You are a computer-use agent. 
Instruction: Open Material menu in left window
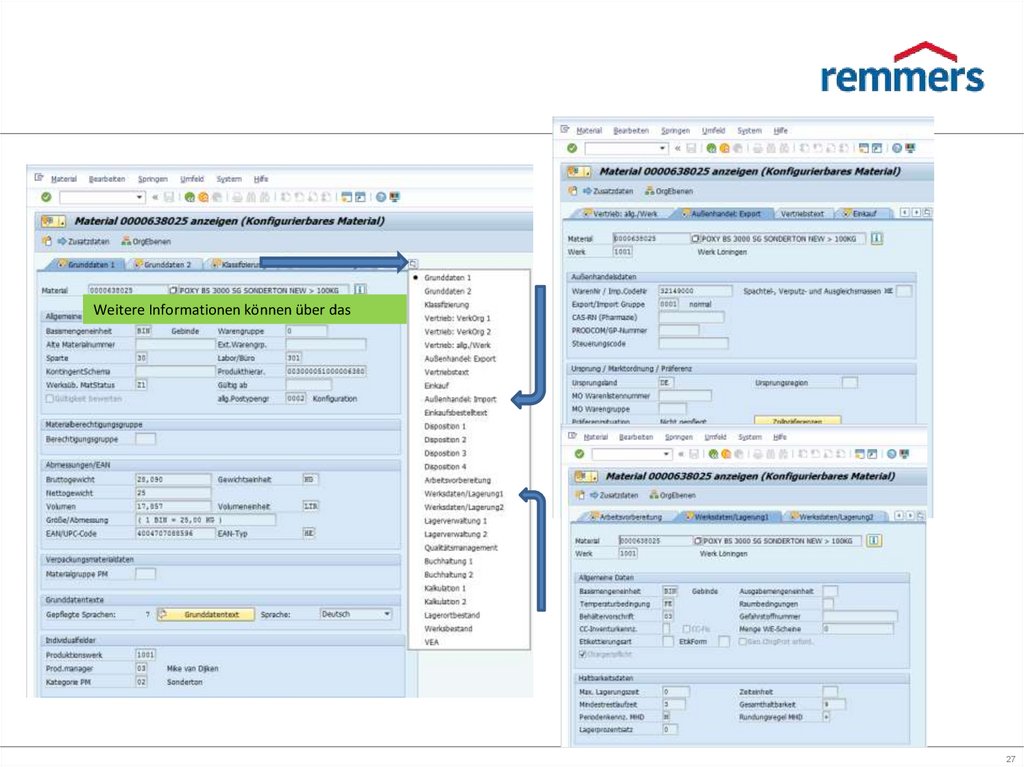click(63, 178)
